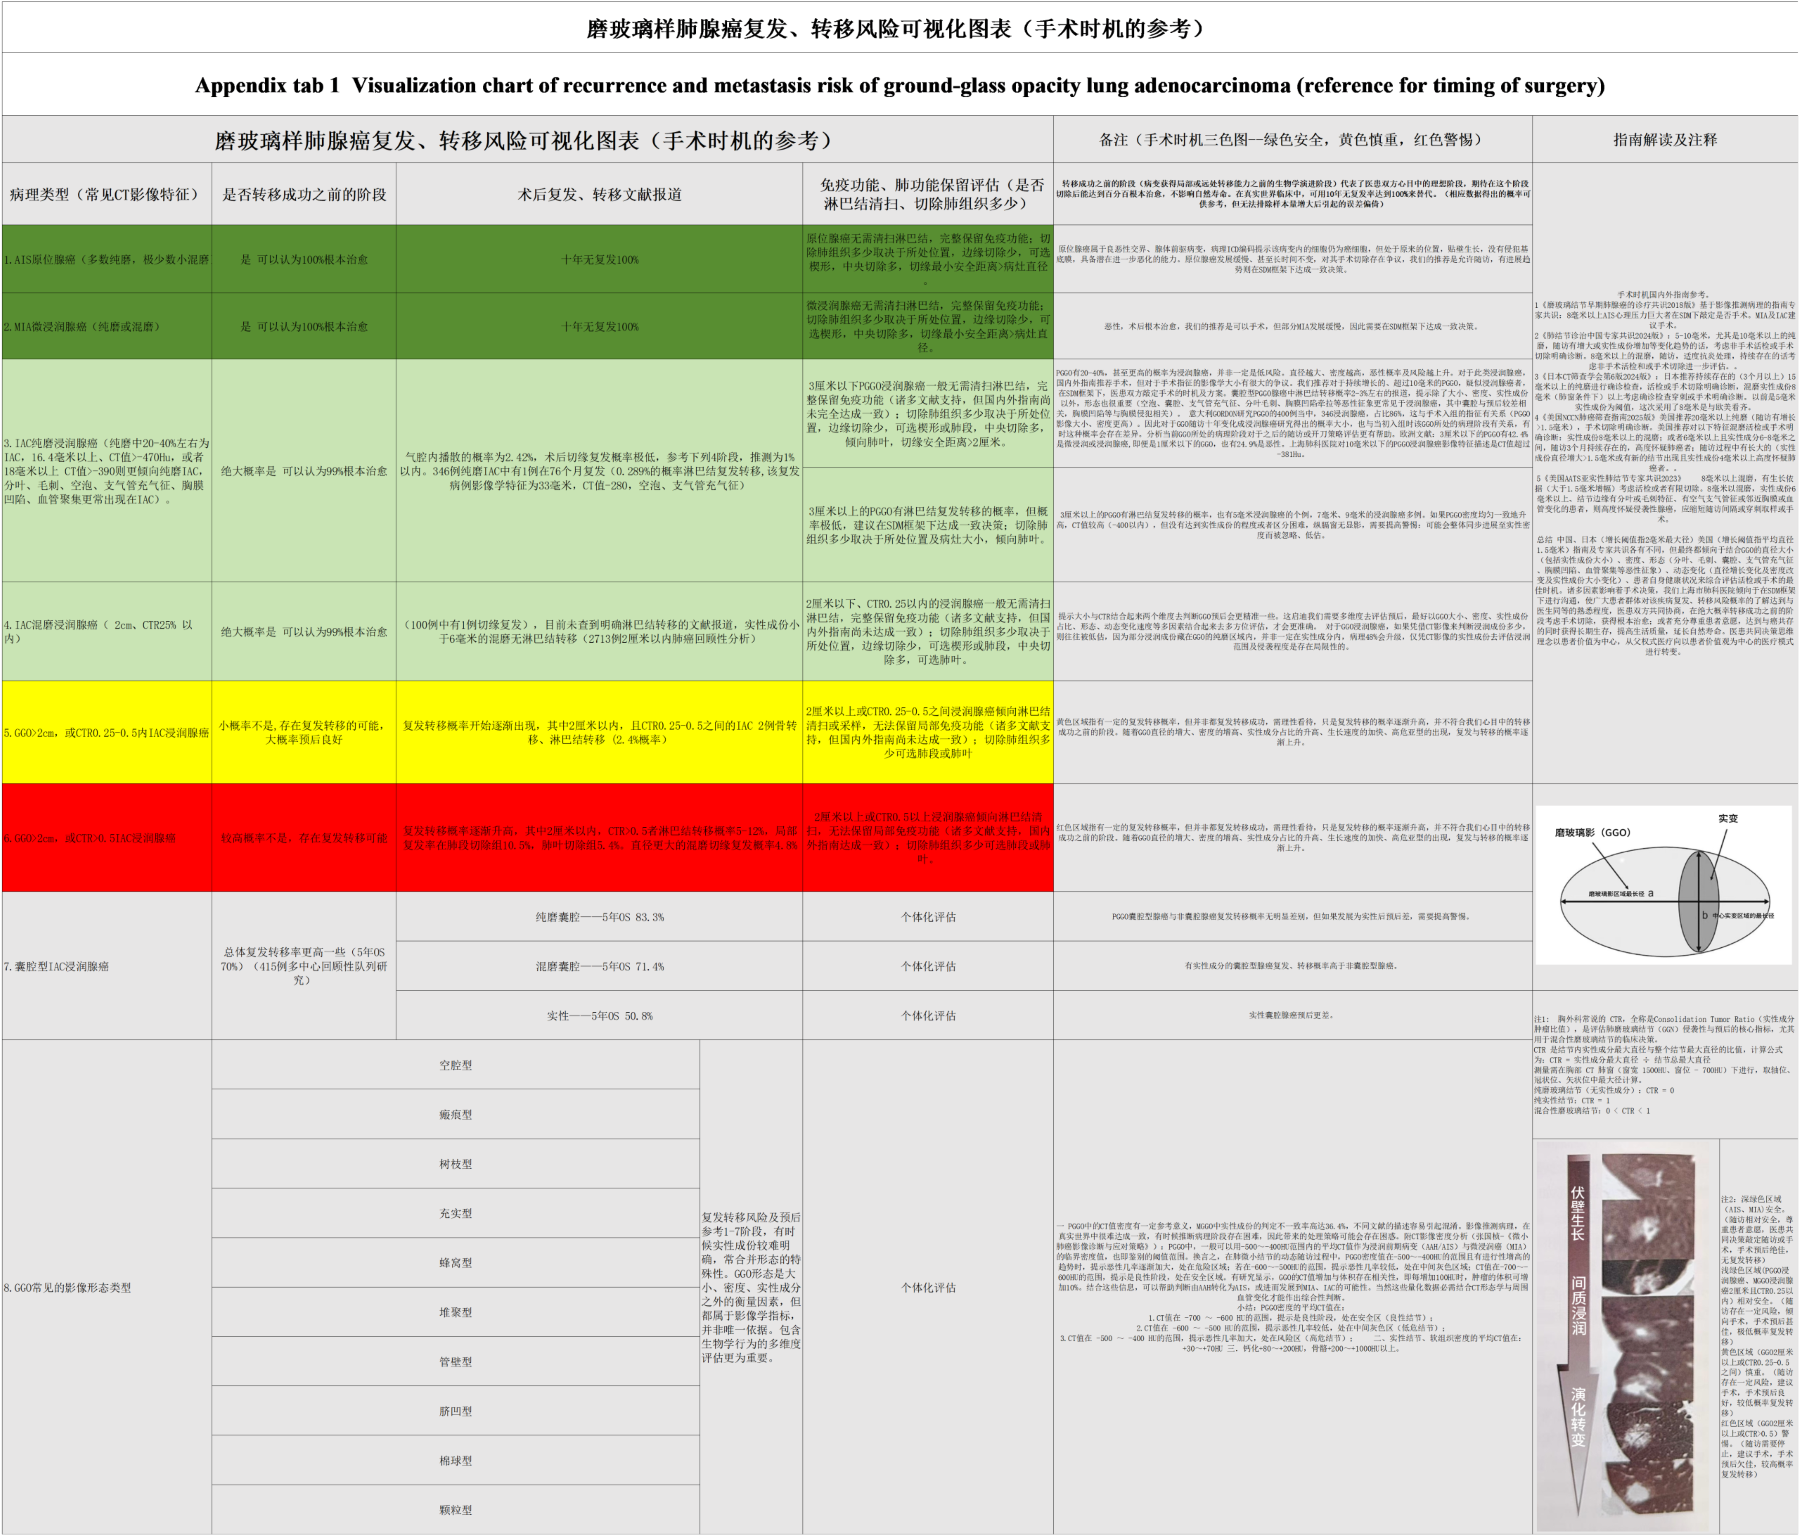The width and height of the screenshot is (1800, 1536).
Task: Click the red CTR>0.5 IAC浸润腺癌 cell
Action: [106, 838]
